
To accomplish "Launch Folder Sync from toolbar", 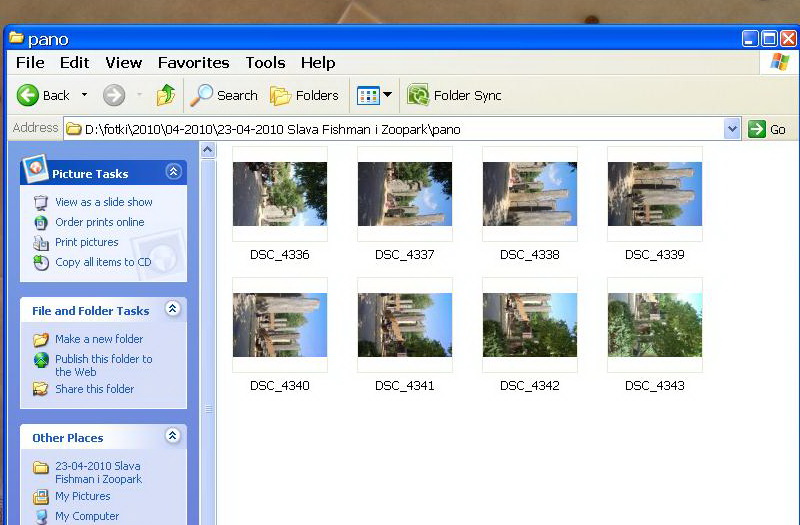I will pos(454,95).
